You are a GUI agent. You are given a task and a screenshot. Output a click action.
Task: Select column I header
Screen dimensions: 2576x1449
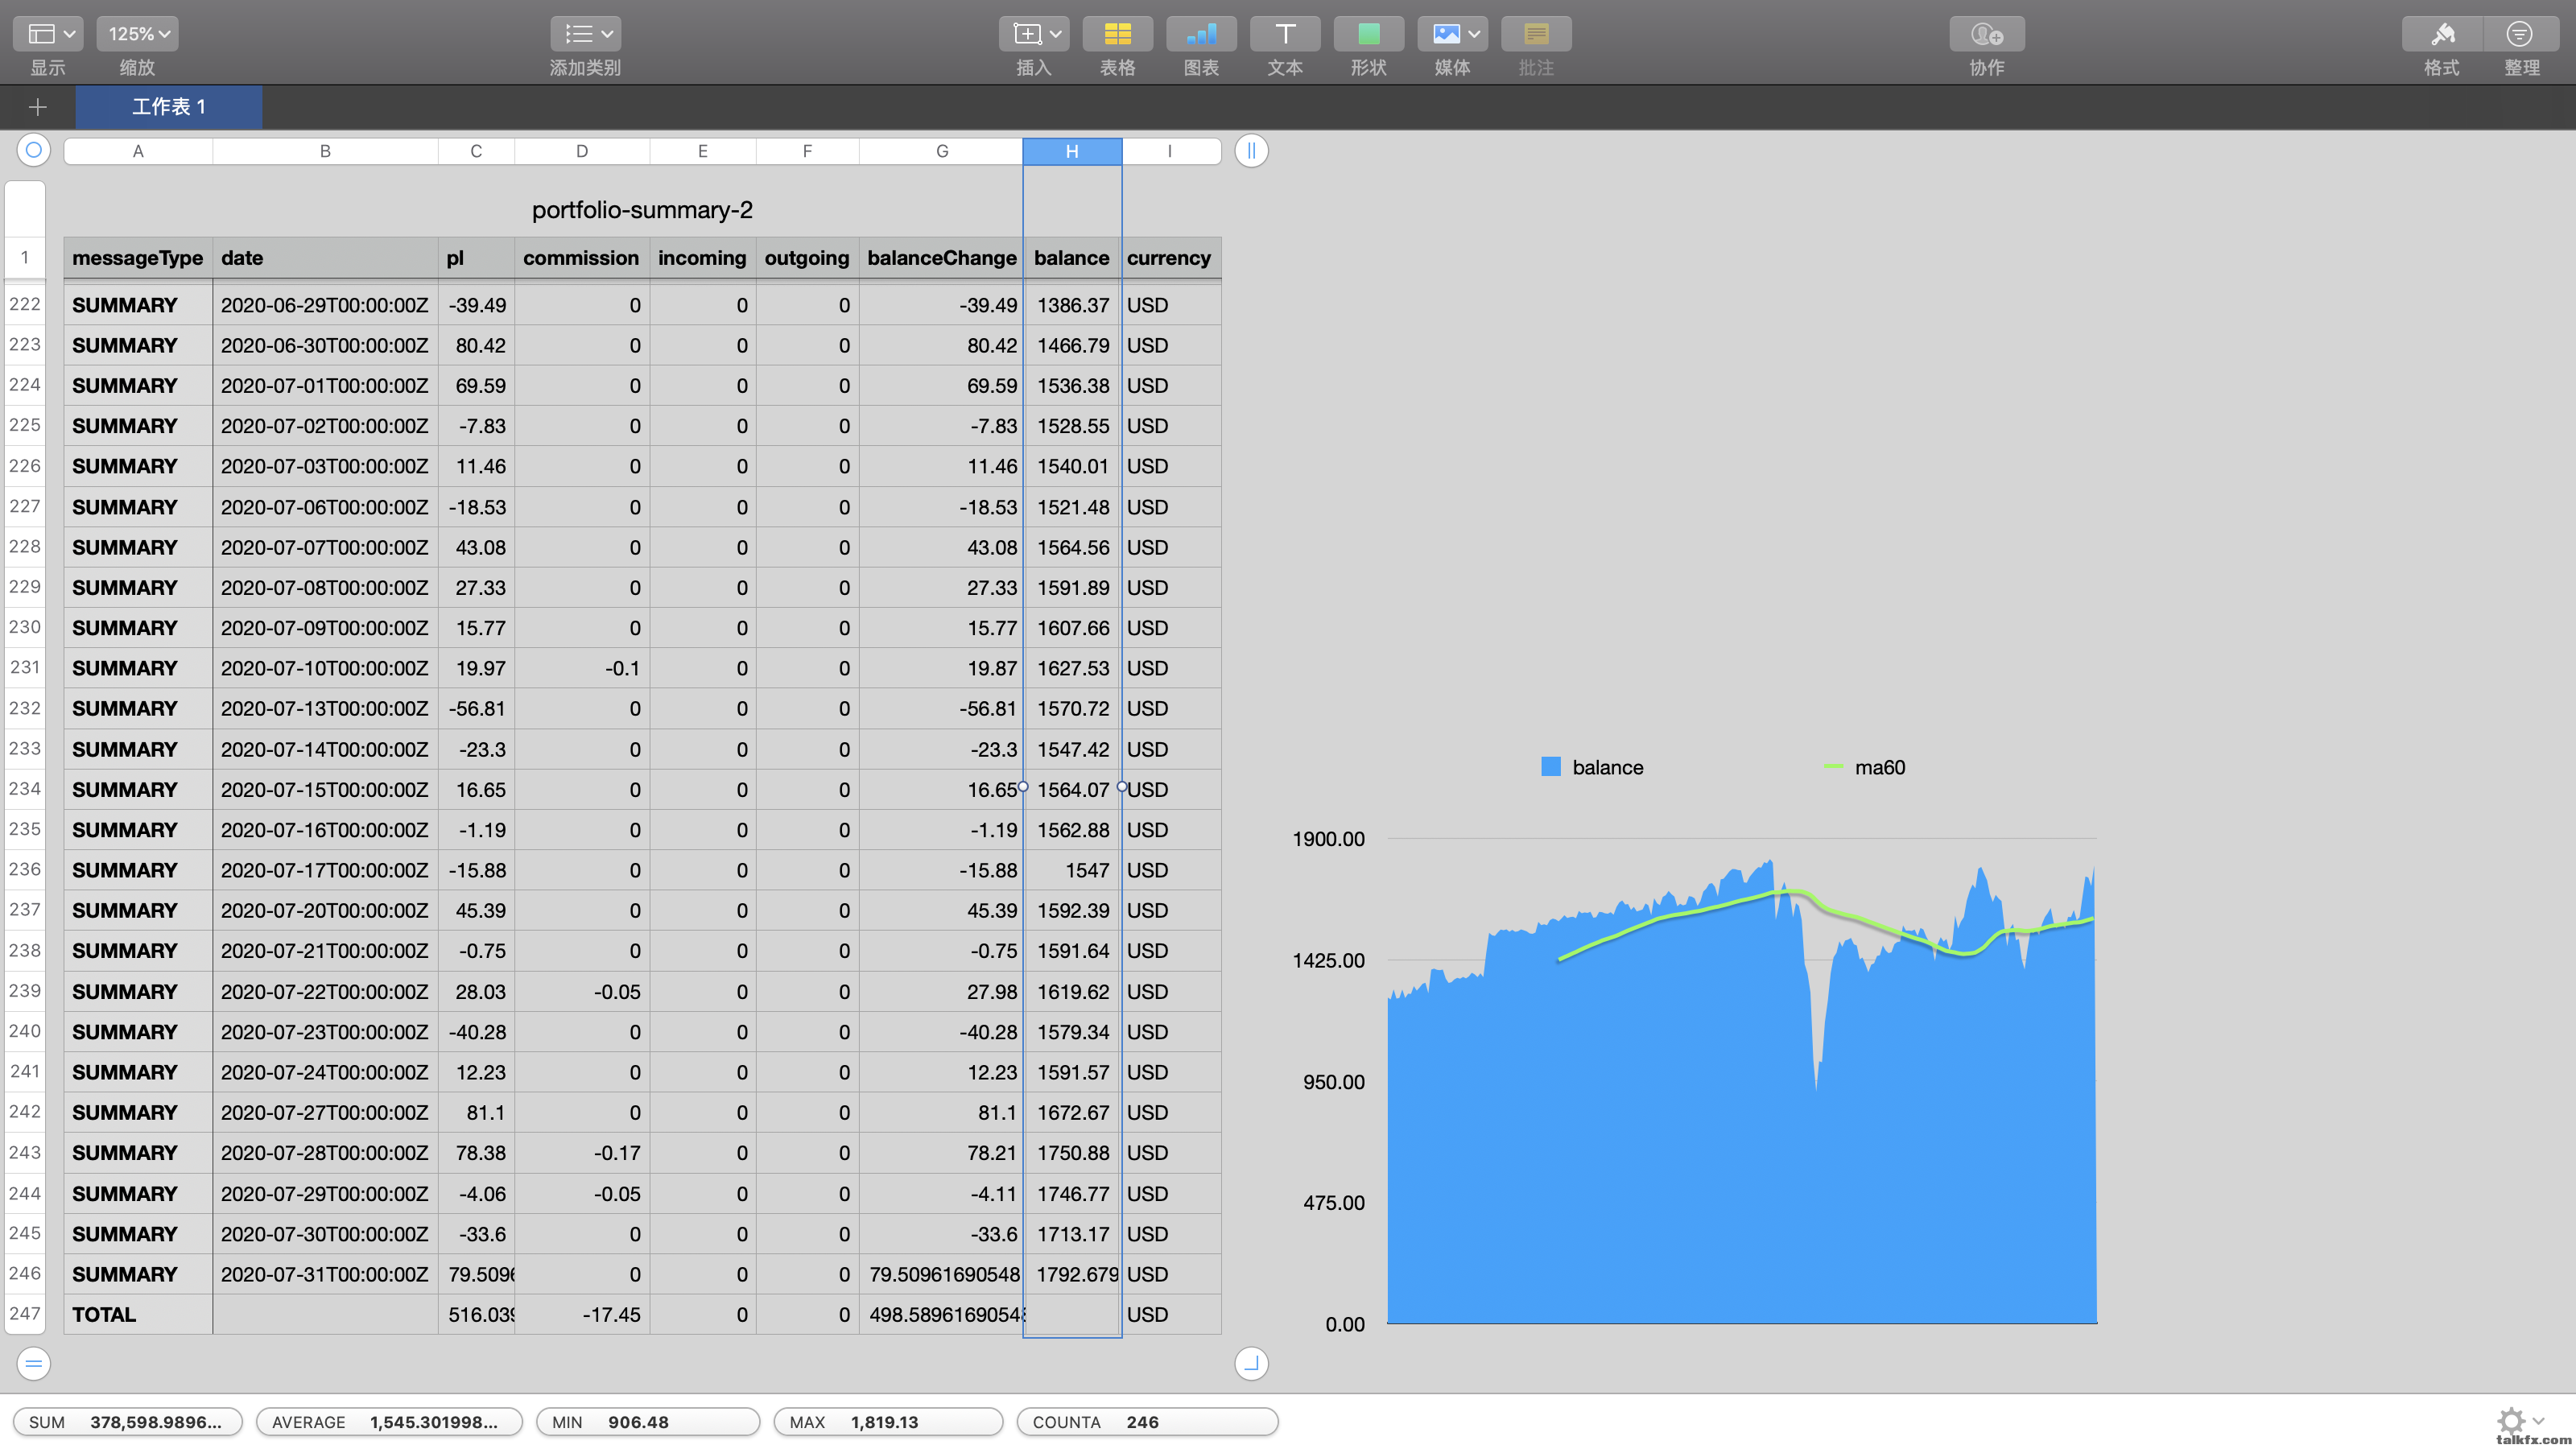pyautogui.click(x=1170, y=151)
